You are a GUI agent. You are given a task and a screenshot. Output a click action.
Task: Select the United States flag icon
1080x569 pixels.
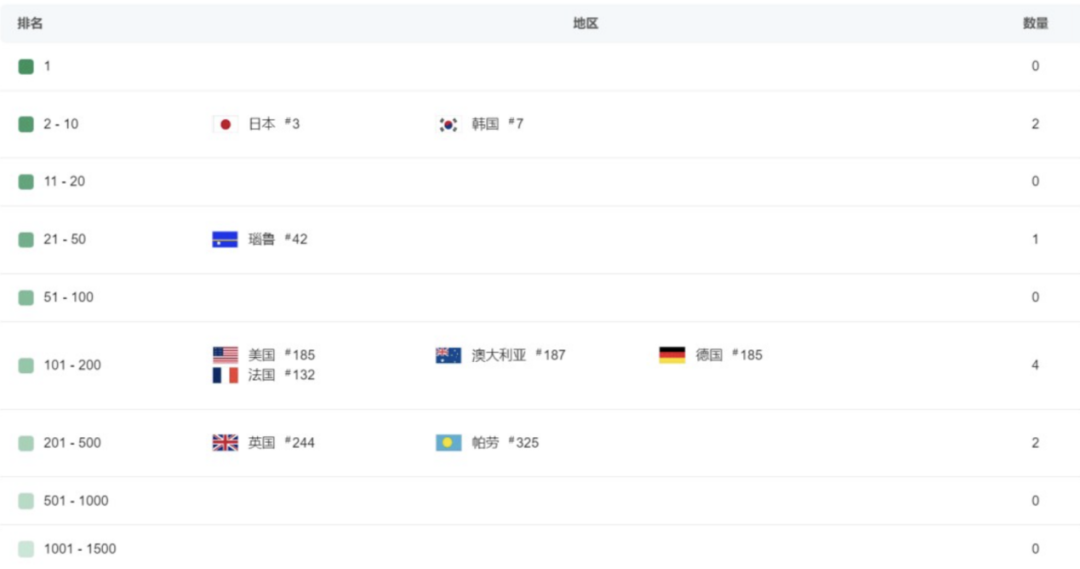(225, 355)
